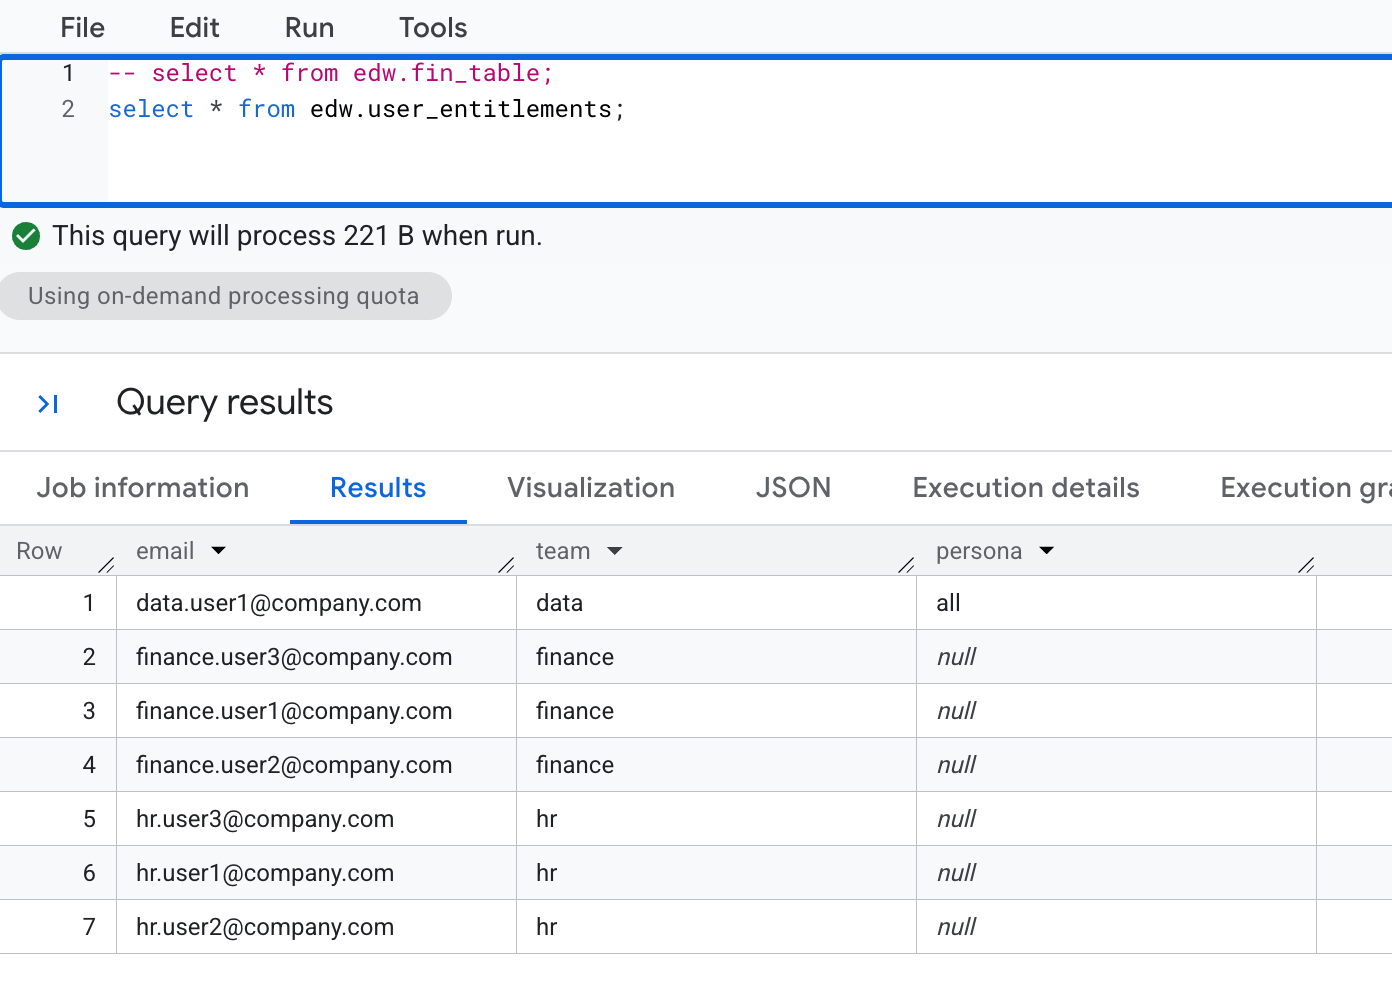Click the finance team cell in row 4
The height and width of the screenshot is (1004, 1392).
(716, 765)
